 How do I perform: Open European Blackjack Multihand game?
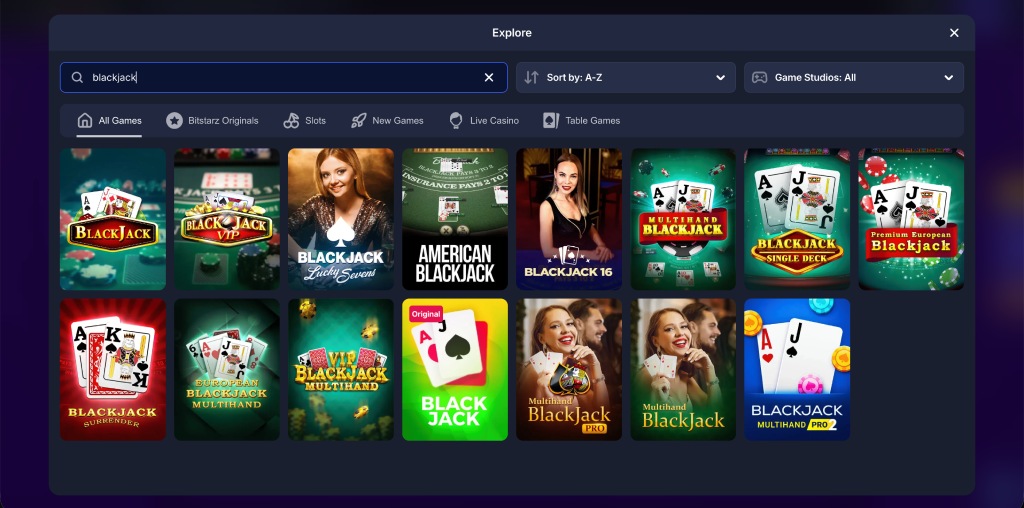[x=227, y=370]
